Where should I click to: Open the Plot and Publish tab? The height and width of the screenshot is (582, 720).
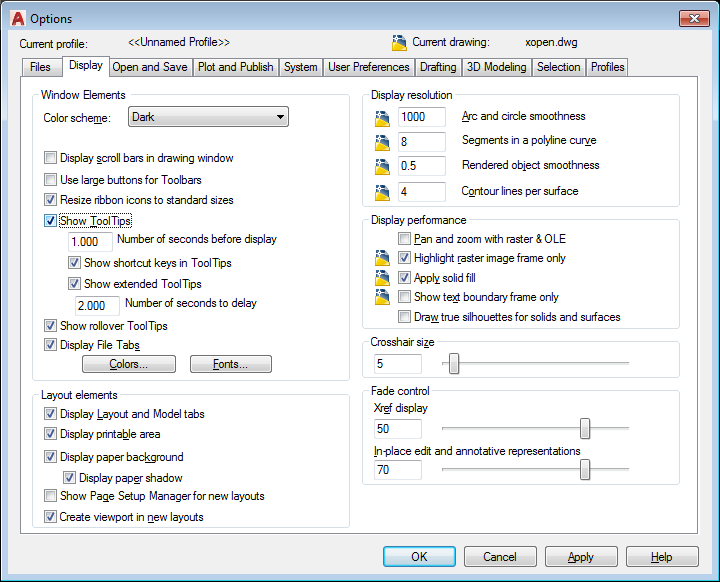point(235,67)
